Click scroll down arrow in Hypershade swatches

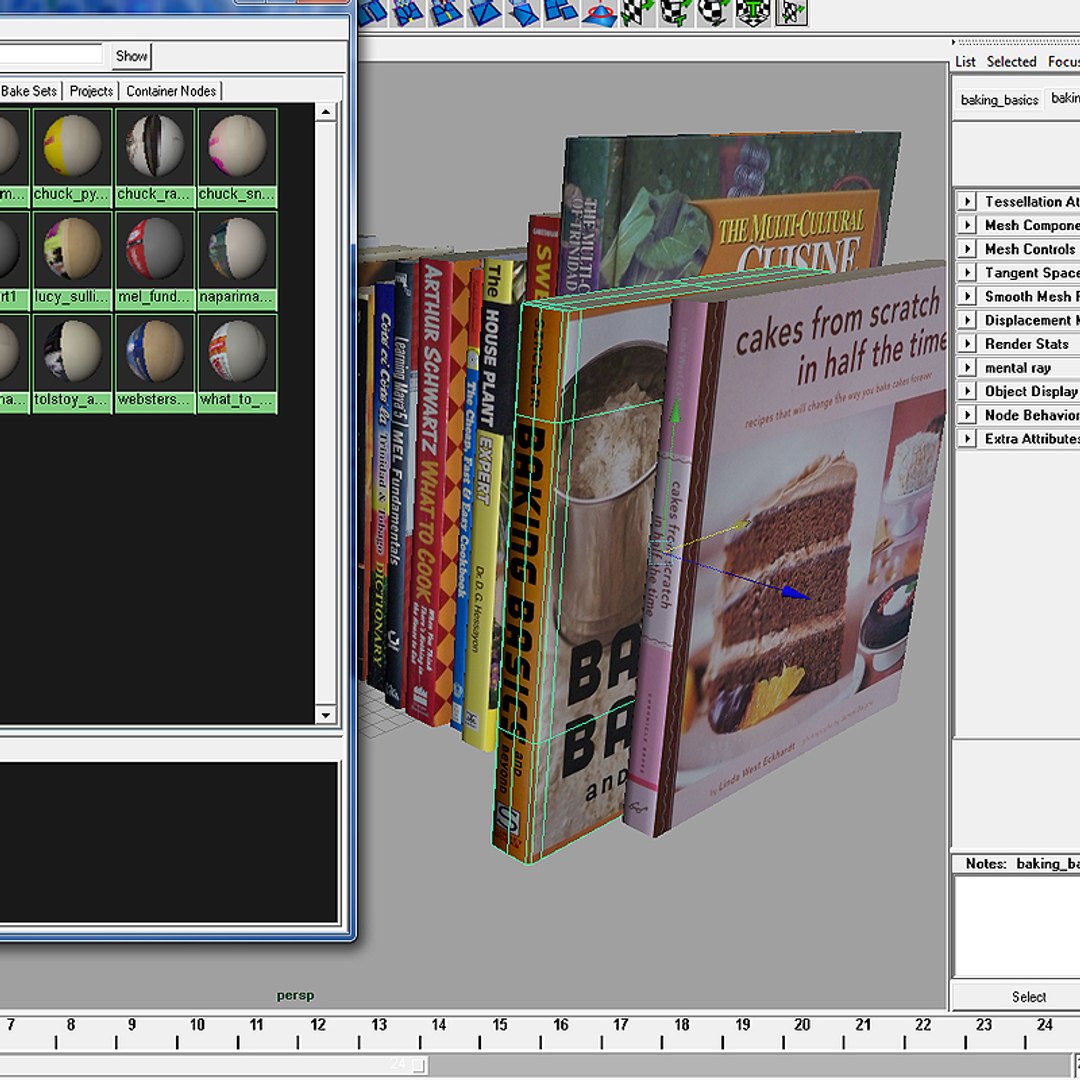(x=326, y=715)
